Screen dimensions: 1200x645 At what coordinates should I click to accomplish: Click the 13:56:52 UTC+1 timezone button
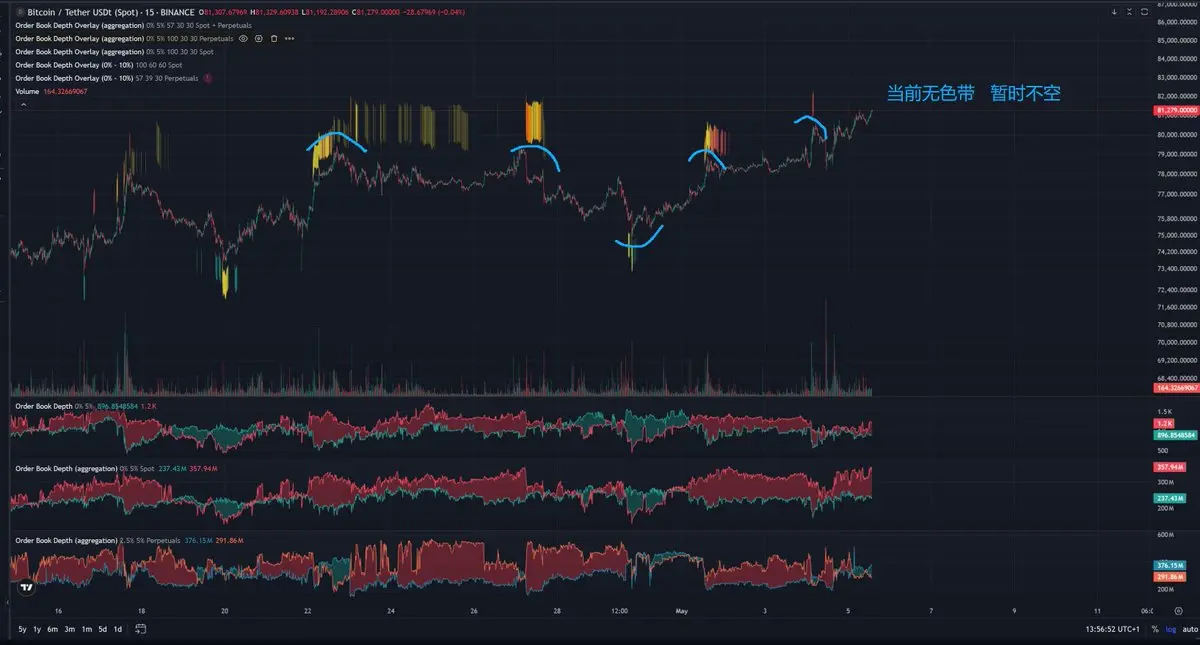click(1112, 629)
